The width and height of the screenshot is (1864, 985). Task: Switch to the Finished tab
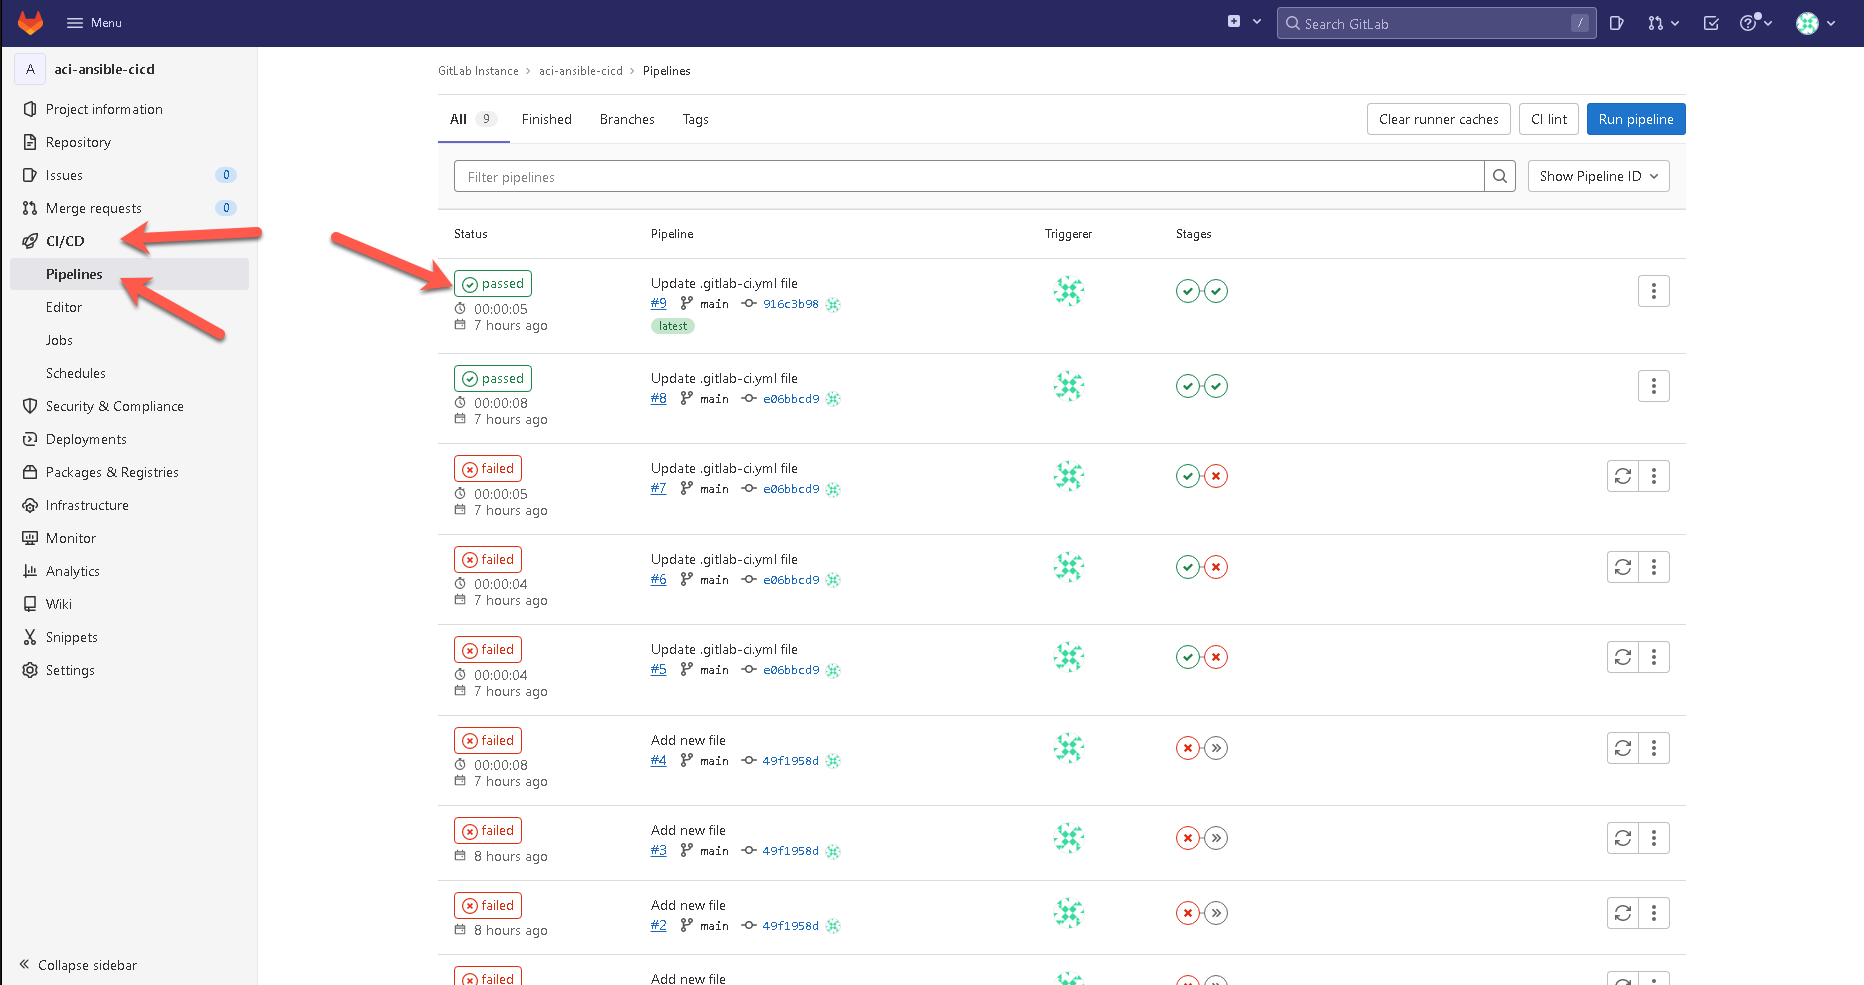point(546,119)
